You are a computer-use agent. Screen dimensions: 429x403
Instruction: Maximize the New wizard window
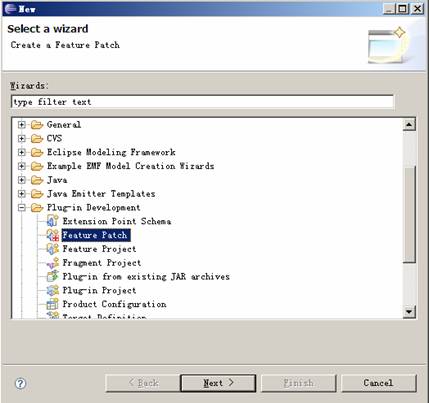coord(403,9)
